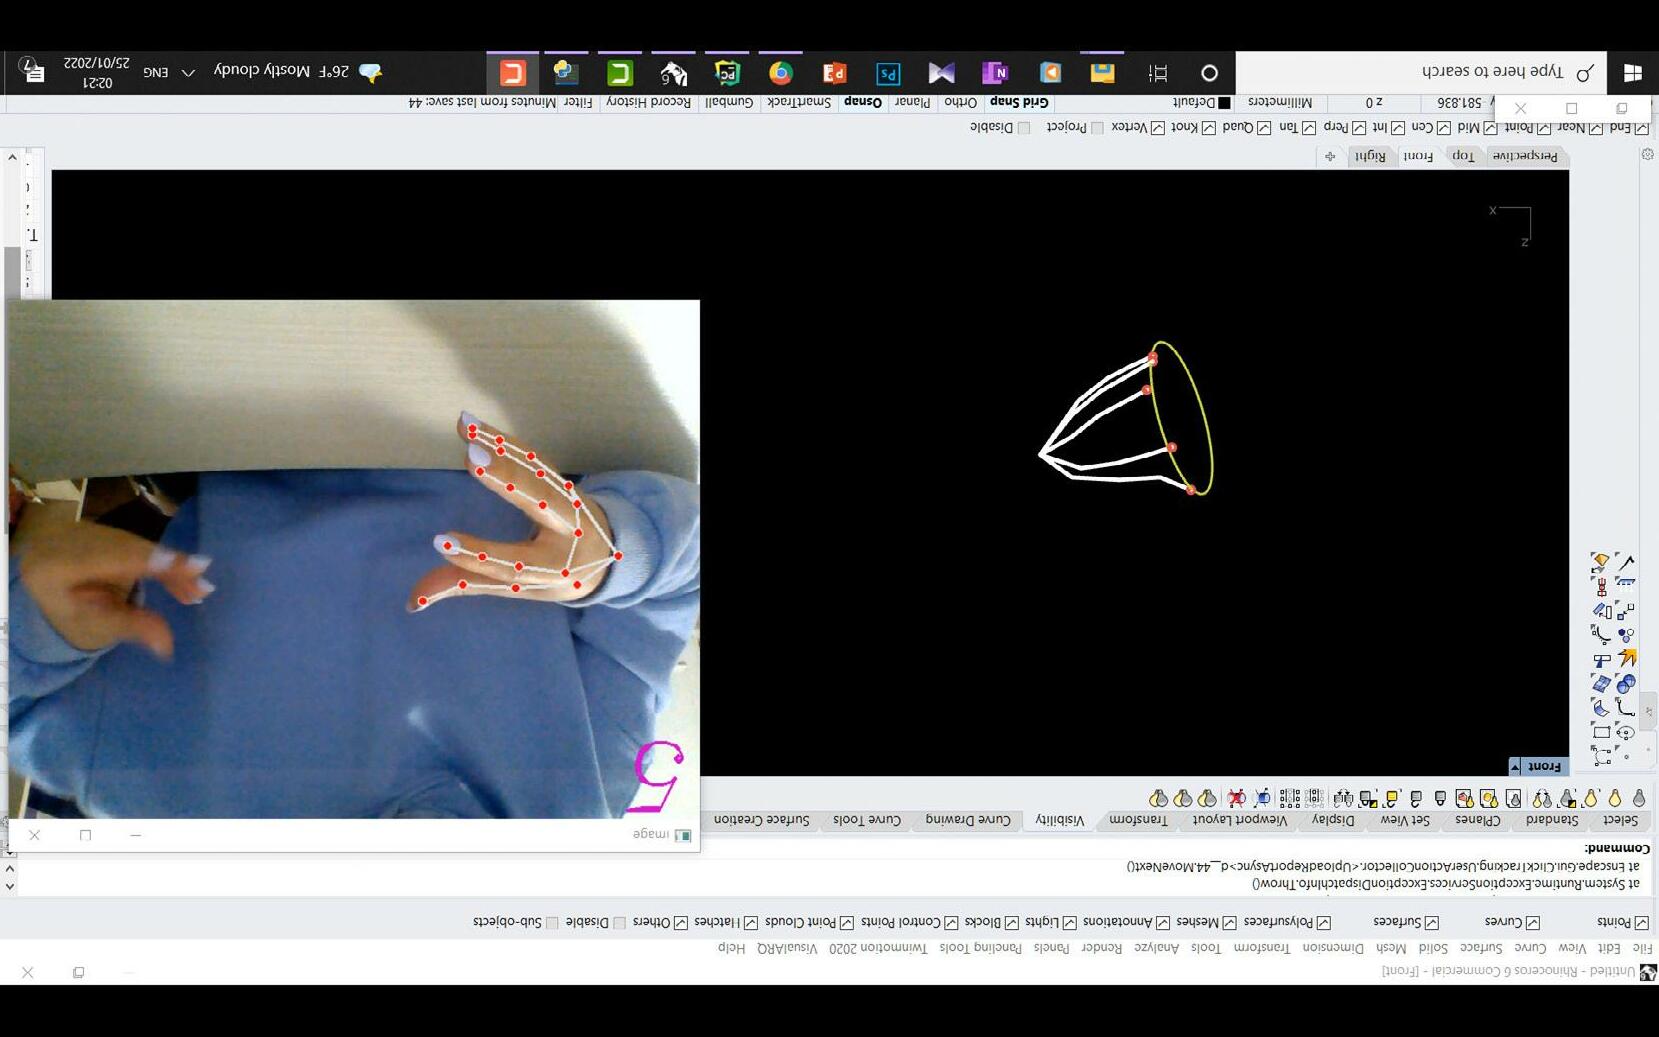Toggle the Polysurfaces selection filter checkbox
Image resolution: width=1659 pixels, height=1037 pixels.
click(x=1323, y=922)
